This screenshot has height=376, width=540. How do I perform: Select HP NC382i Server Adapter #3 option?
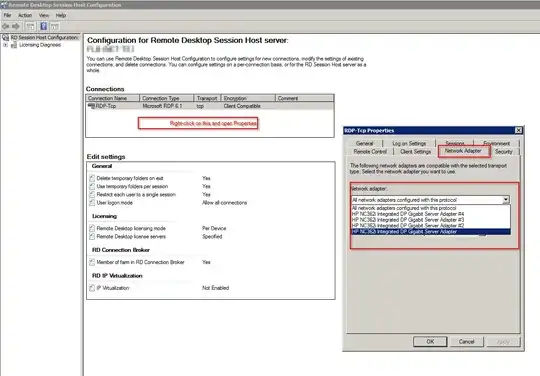pos(430,220)
